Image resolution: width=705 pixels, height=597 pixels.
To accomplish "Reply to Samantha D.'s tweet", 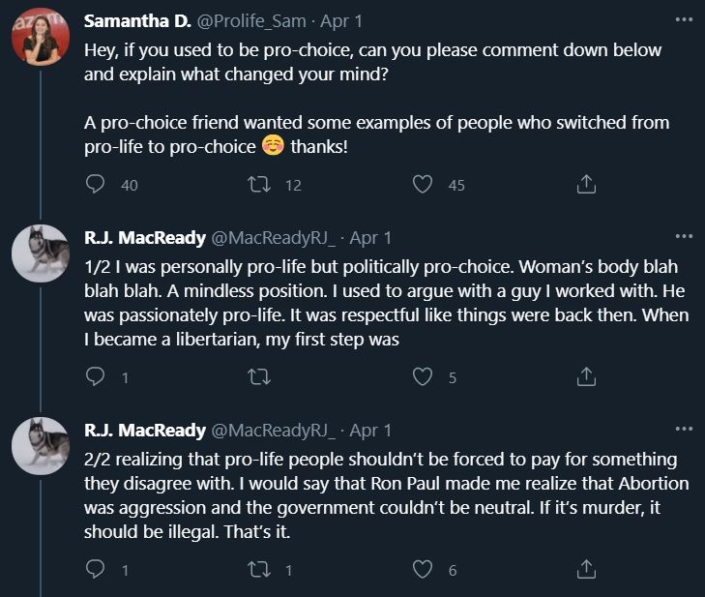I will pyautogui.click(x=96, y=184).
